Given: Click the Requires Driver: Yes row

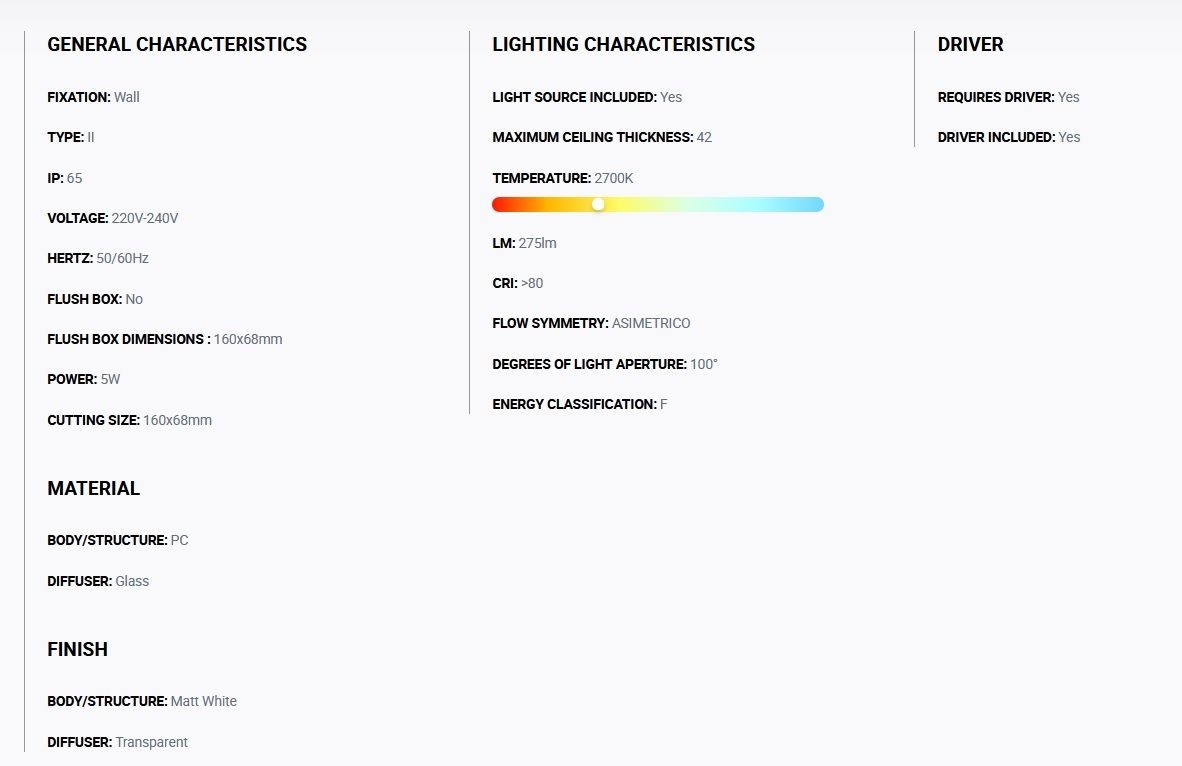Looking at the screenshot, I should click(1009, 97).
